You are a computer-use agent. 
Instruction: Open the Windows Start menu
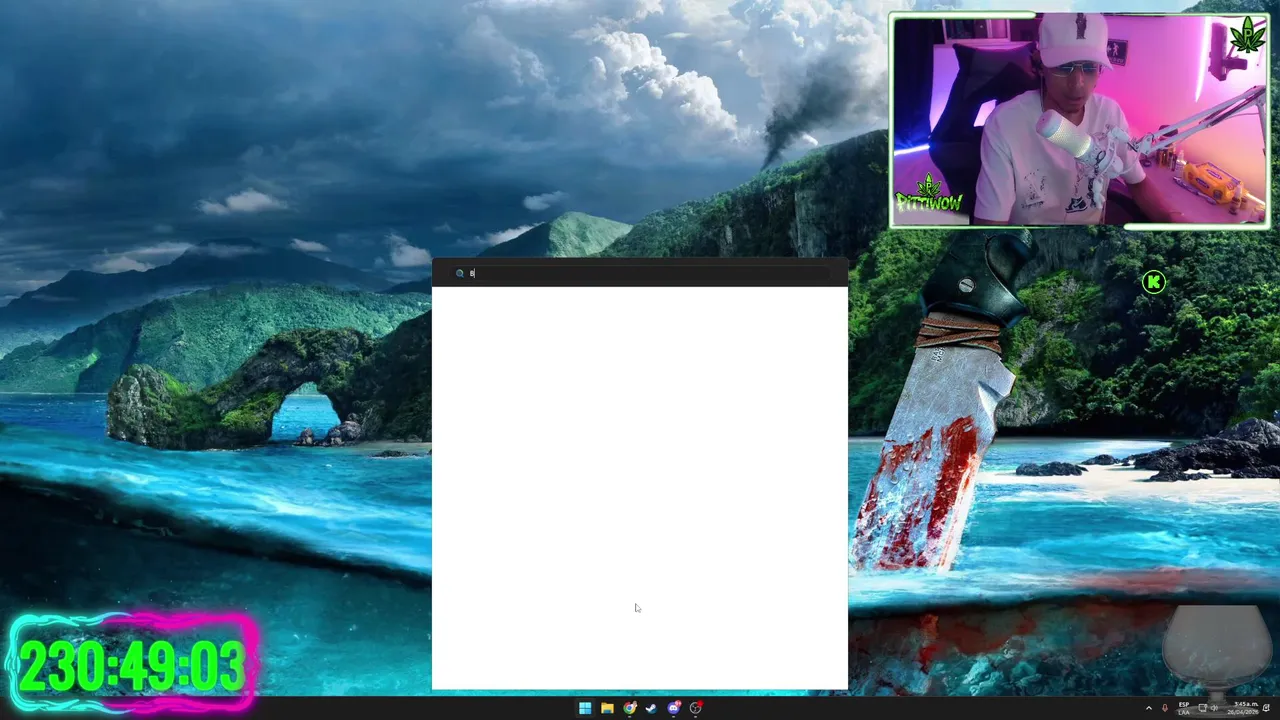tap(585, 708)
